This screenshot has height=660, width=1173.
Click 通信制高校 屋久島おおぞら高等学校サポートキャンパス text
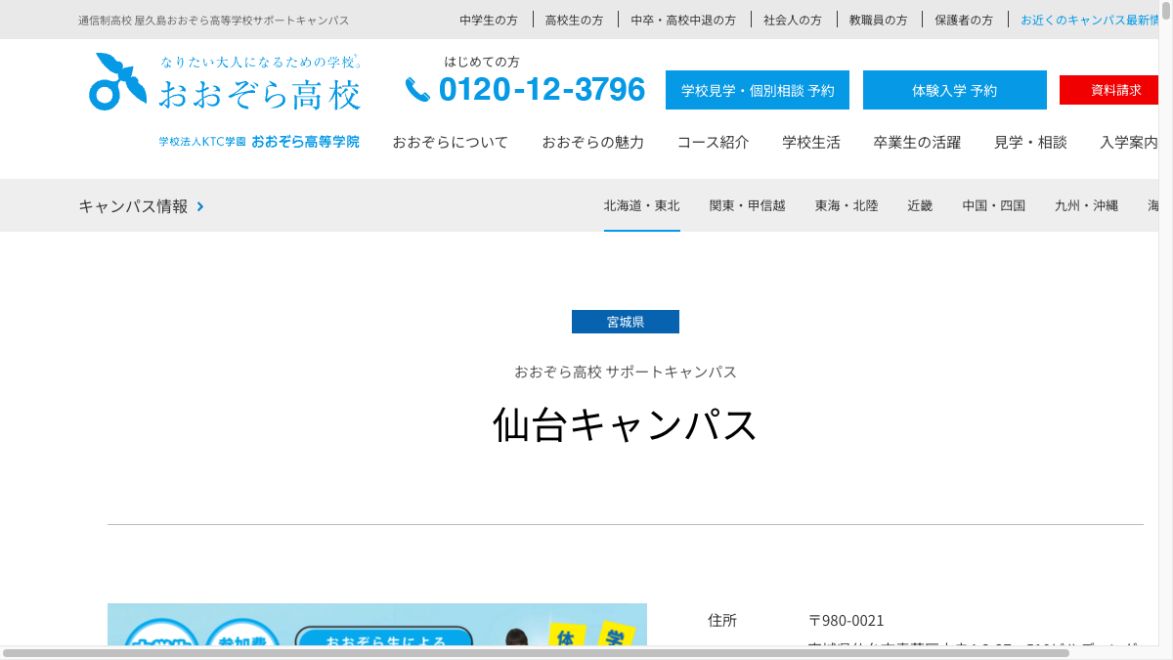213,20
